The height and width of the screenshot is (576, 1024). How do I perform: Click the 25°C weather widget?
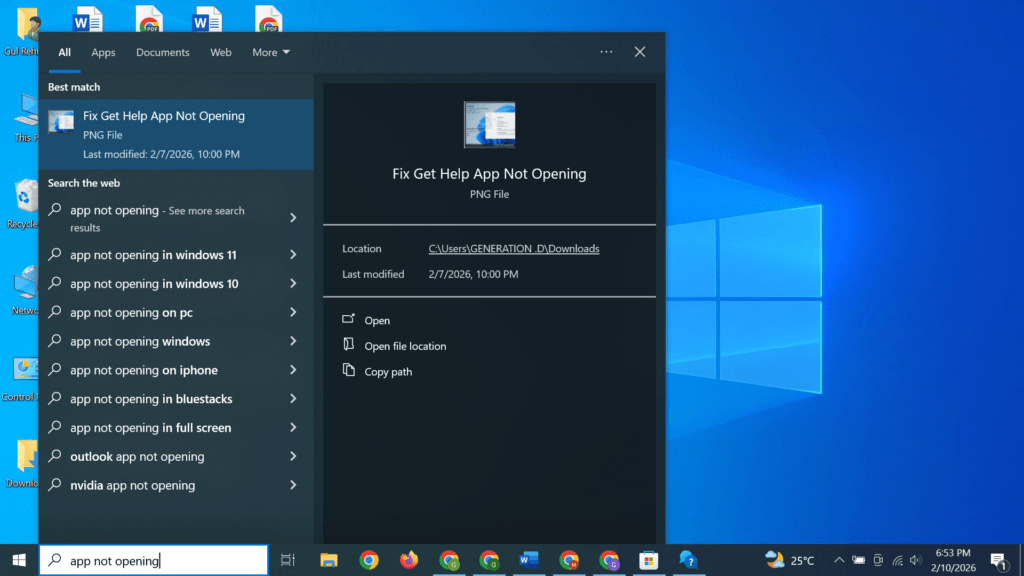pyautogui.click(x=786, y=560)
